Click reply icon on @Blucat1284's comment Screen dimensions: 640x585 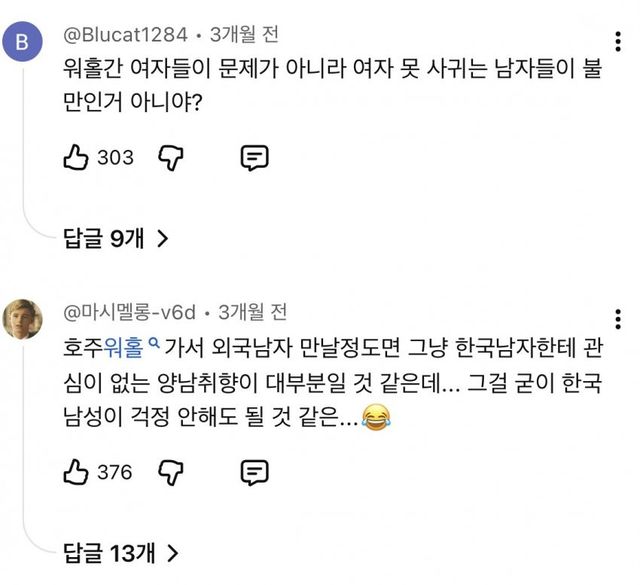(255, 157)
